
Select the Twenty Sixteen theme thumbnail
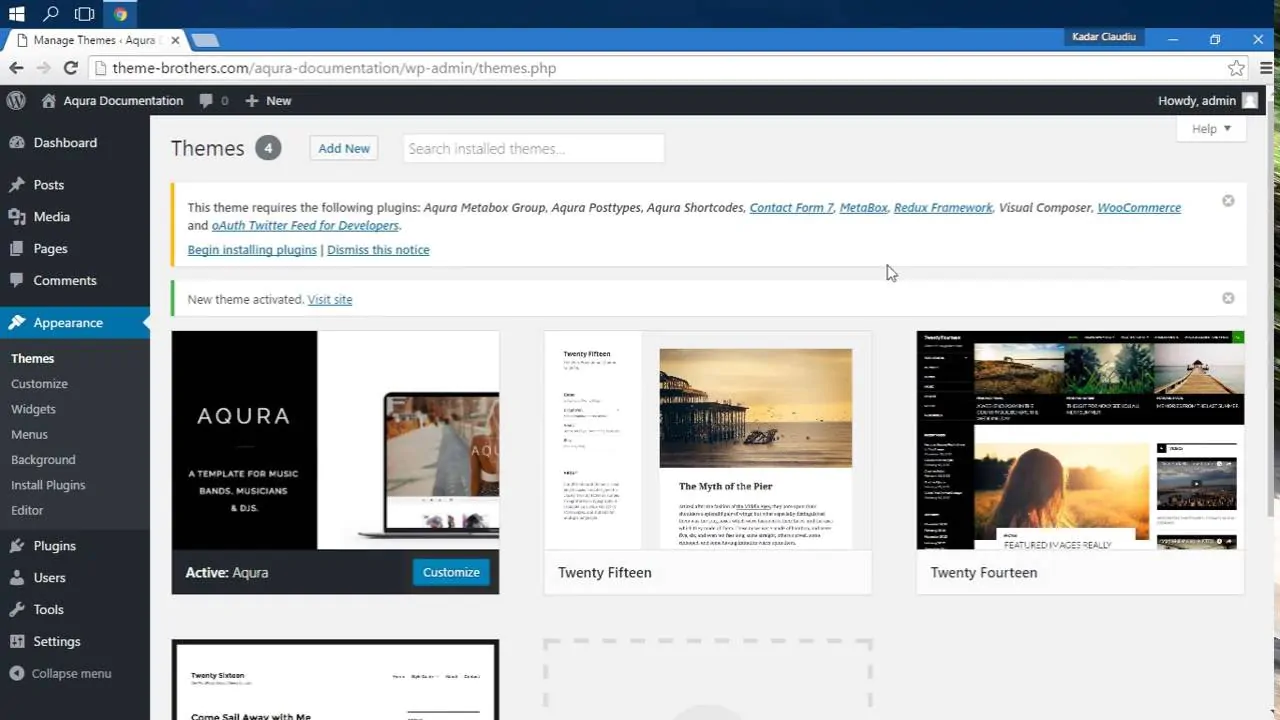pos(335,680)
